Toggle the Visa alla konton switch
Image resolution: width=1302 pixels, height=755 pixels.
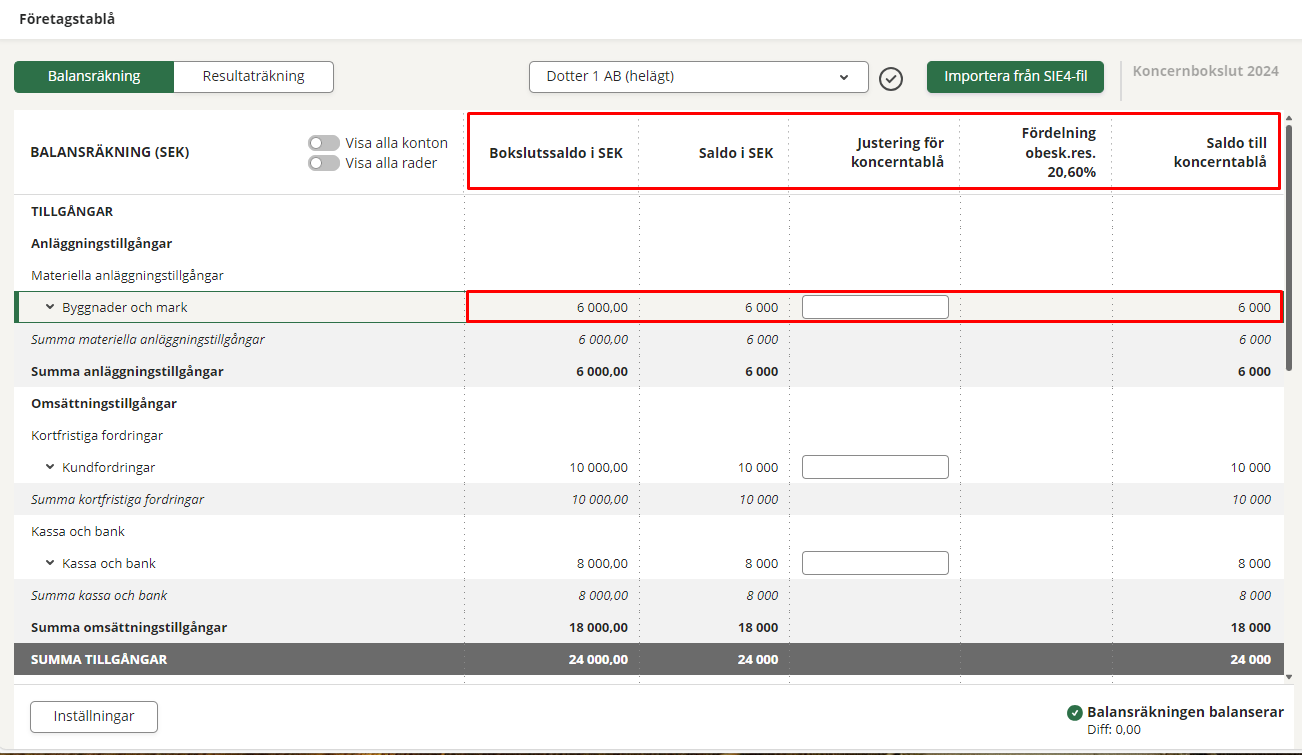tap(324, 143)
